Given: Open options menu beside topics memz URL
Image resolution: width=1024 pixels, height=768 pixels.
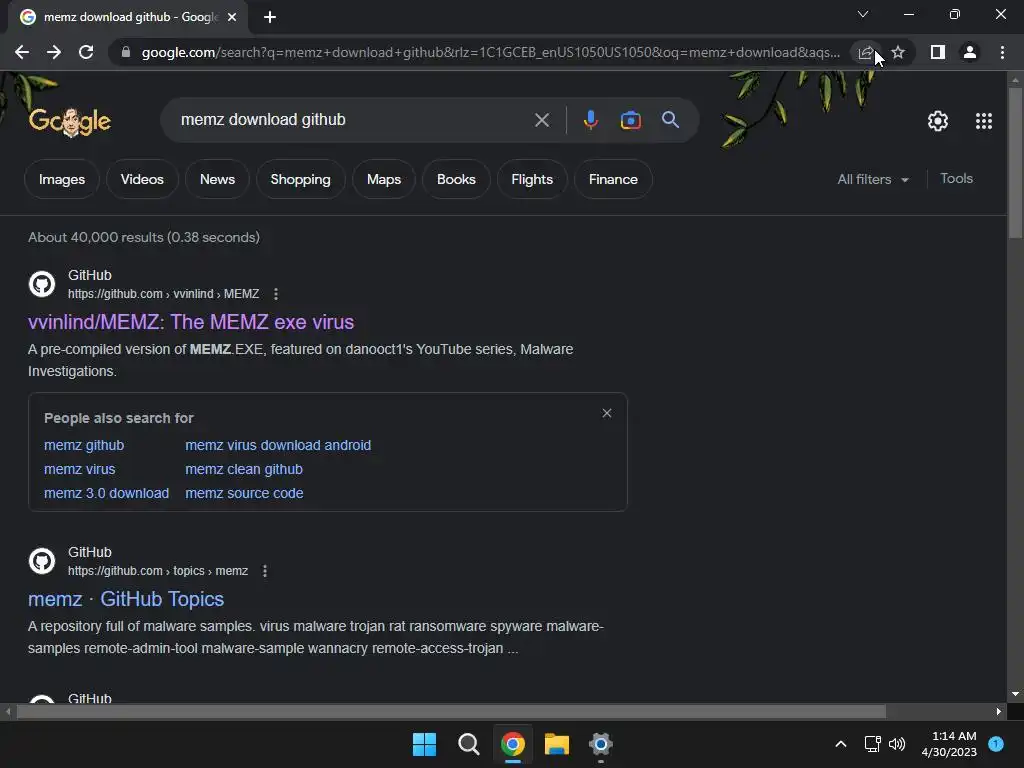Looking at the screenshot, I should (x=264, y=571).
